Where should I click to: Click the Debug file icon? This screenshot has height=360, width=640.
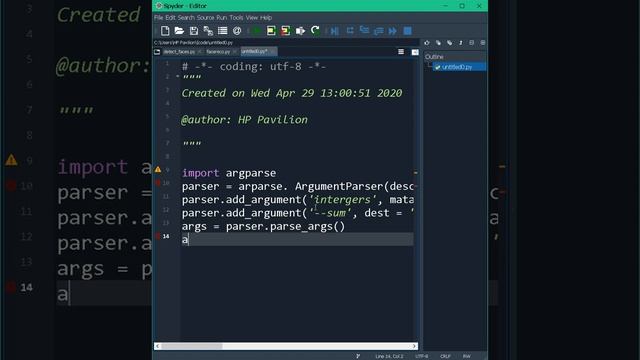tap(335, 31)
